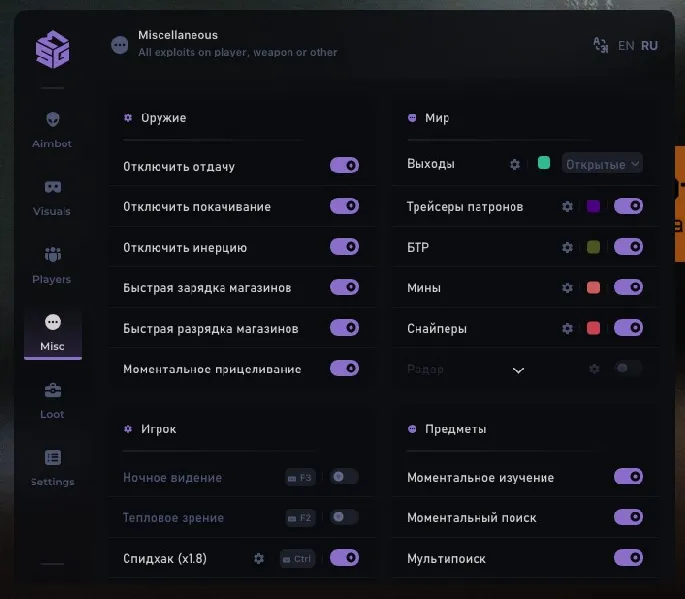The height and width of the screenshot is (599, 685).
Task: Expand the chevron below Снайперы
Action: point(518,370)
